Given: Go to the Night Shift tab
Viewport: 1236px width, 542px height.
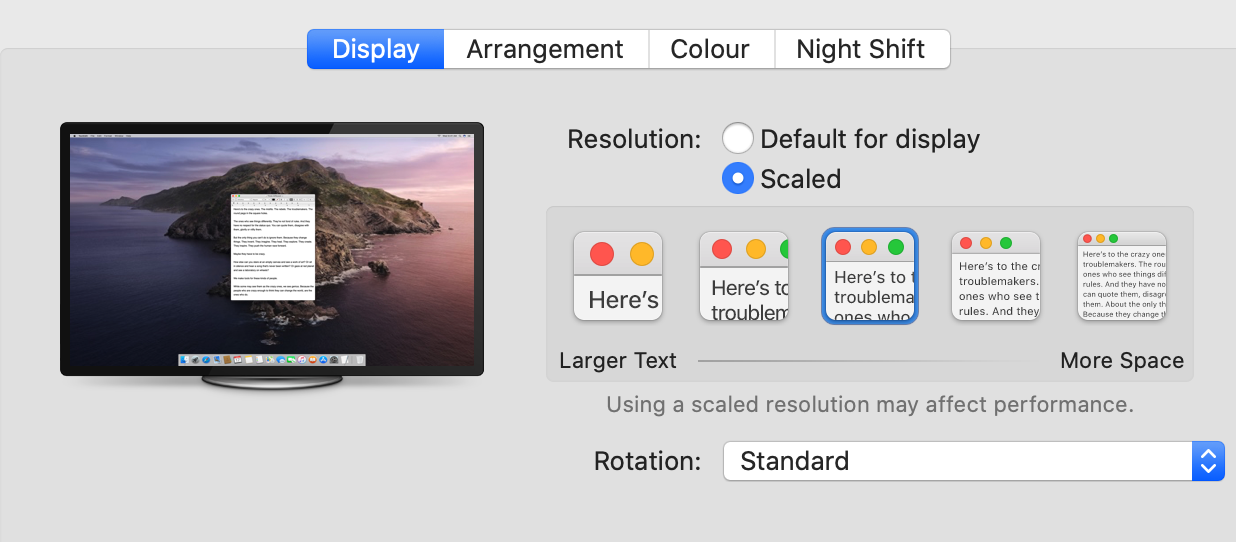Looking at the screenshot, I should click(x=861, y=49).
